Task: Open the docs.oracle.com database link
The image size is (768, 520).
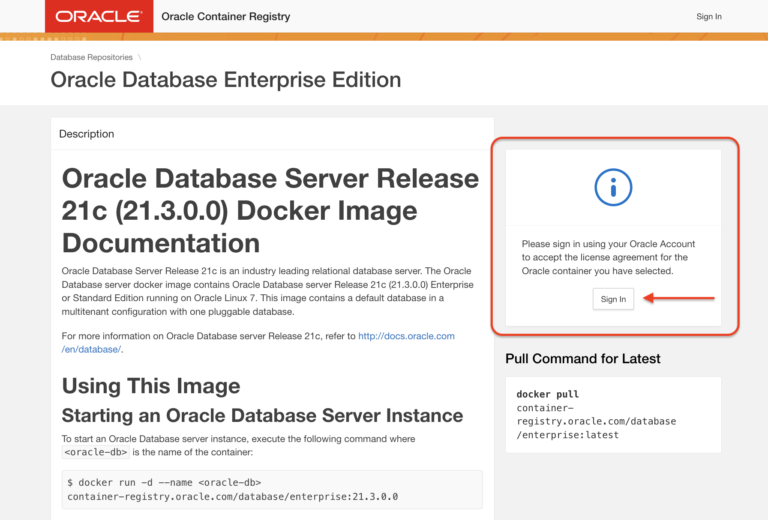Action: point(405,336)
